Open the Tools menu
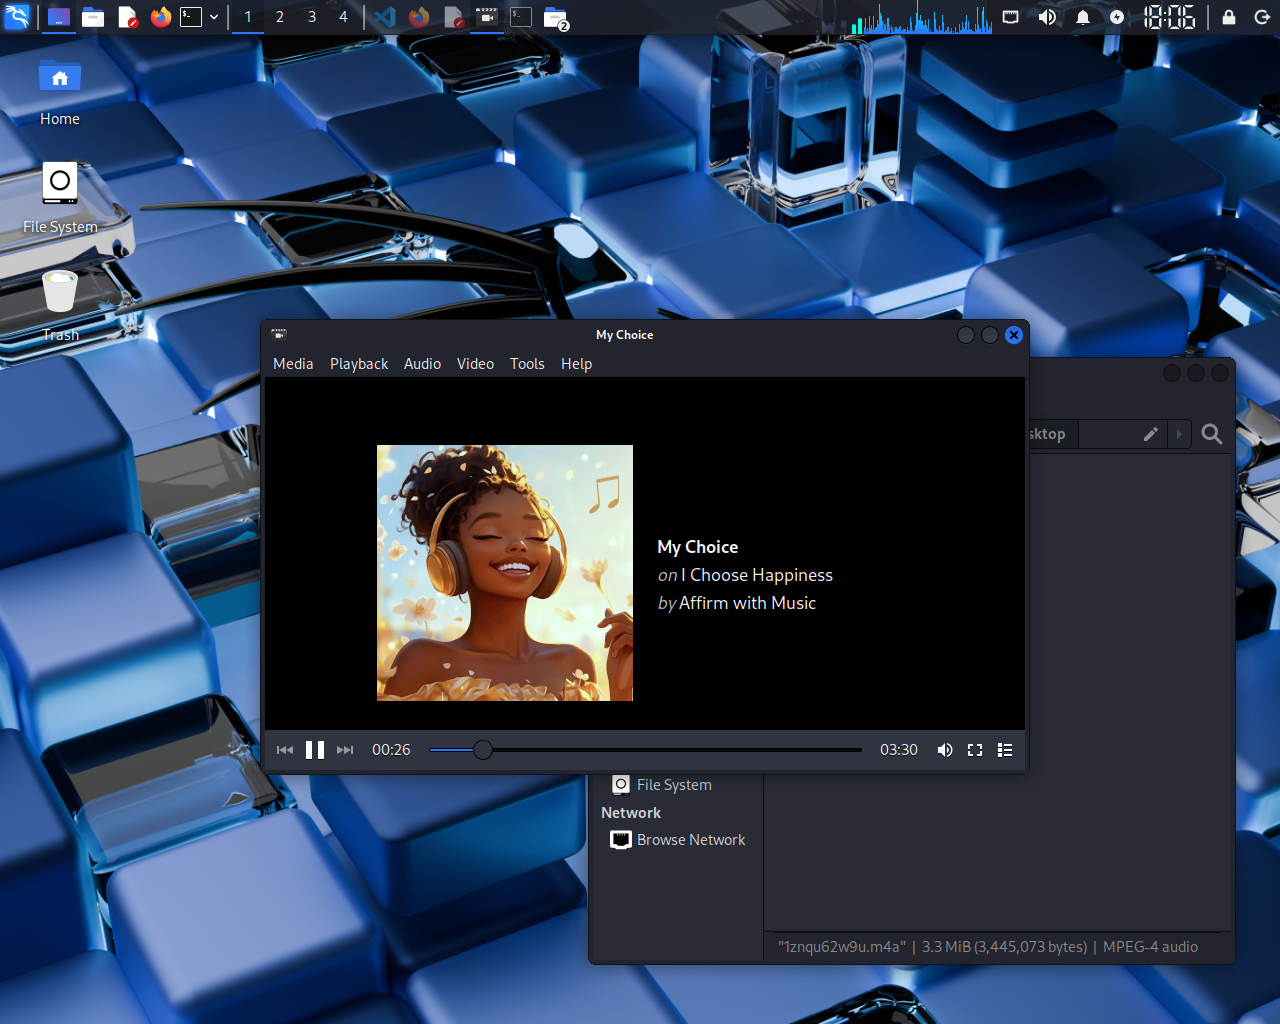Screen dimensions: 1280x1024 pyautogui.click(x=527, y=364)
